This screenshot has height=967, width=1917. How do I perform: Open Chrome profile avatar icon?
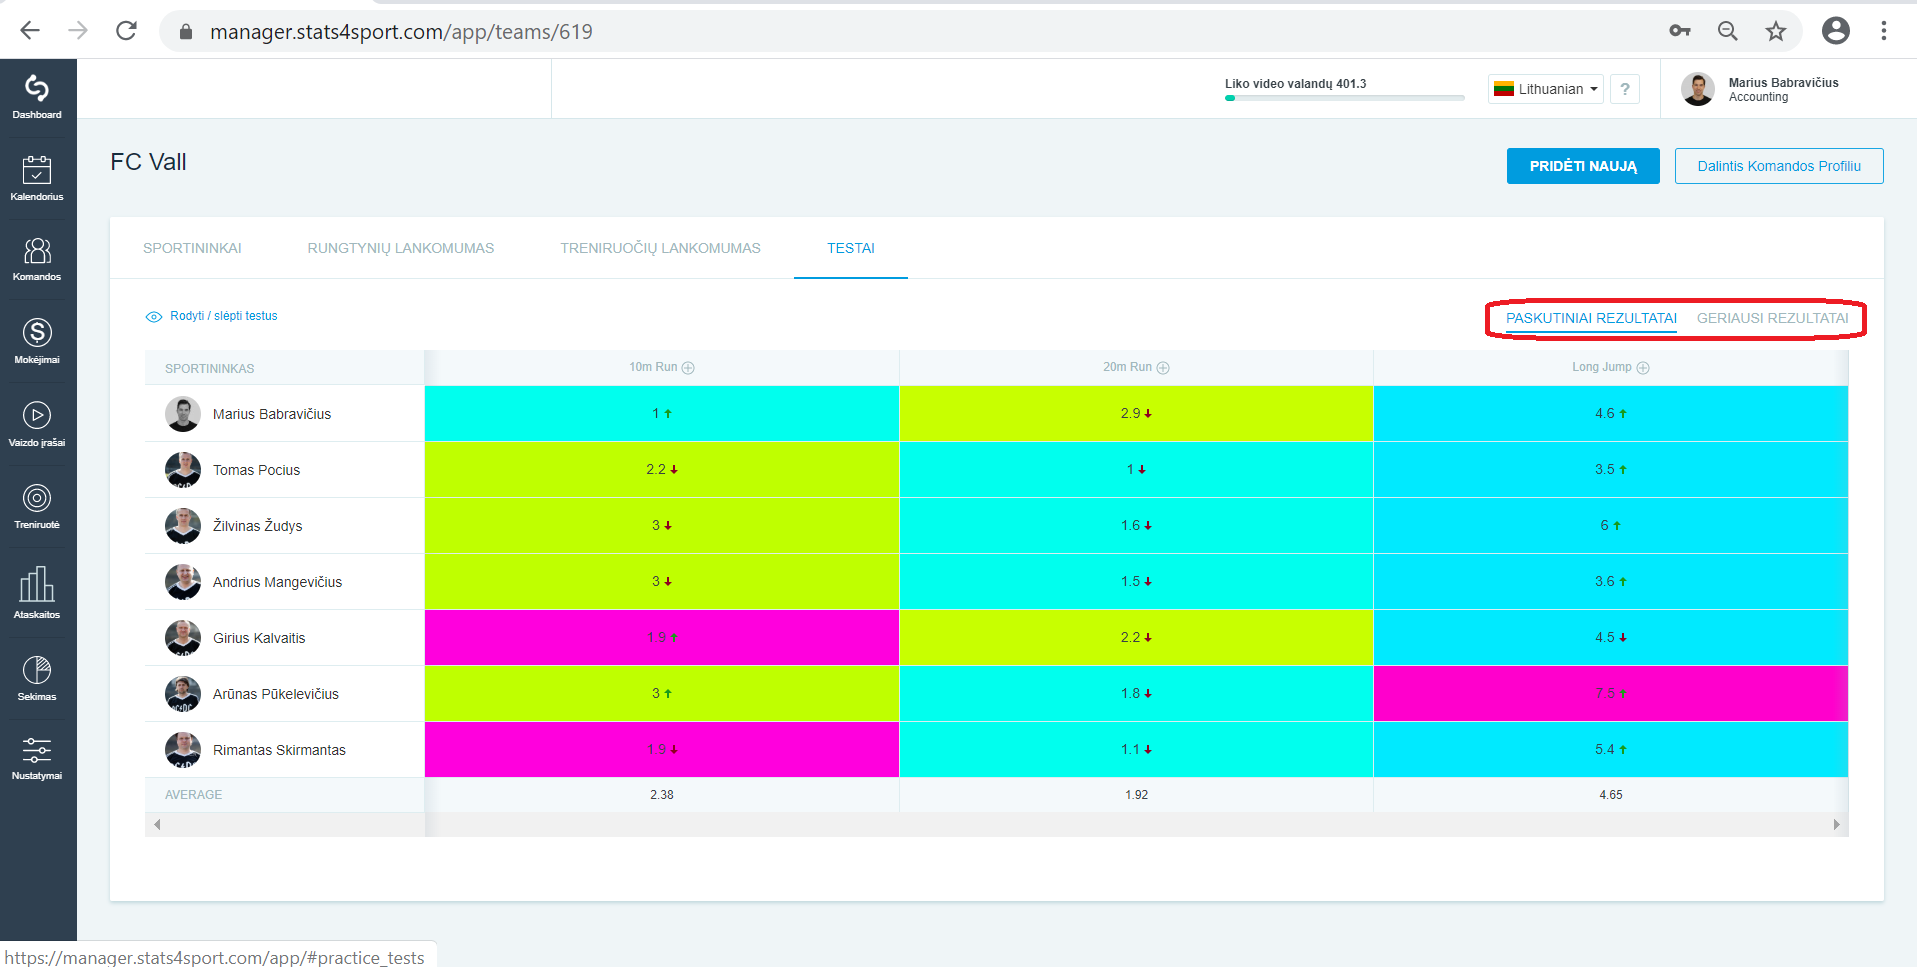(1836, 31)
